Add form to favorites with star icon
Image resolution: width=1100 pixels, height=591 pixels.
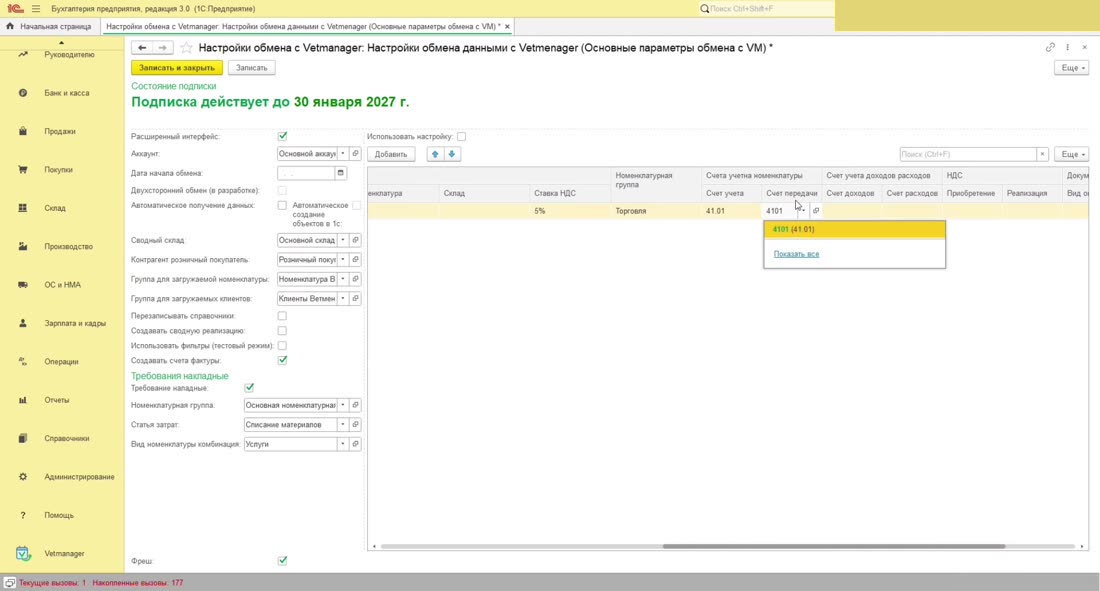click(187, 48)
